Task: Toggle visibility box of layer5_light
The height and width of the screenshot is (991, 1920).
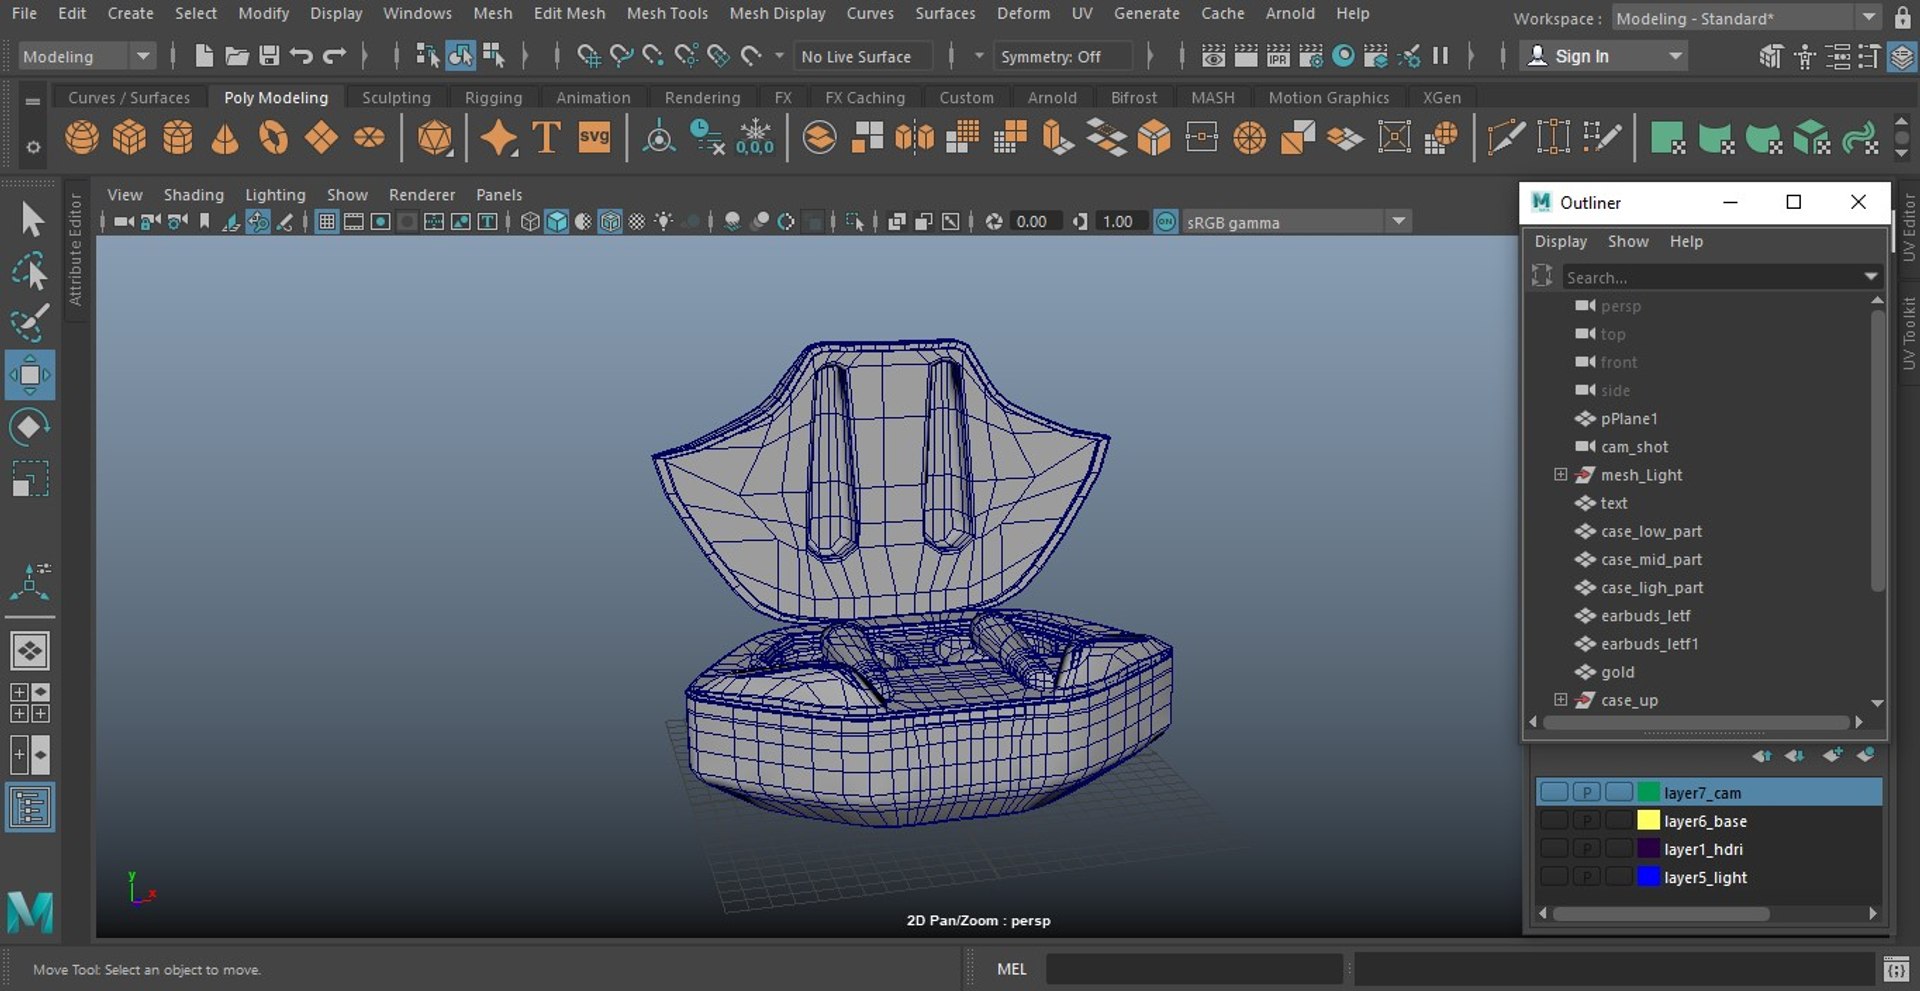Action: (1553, 876)
